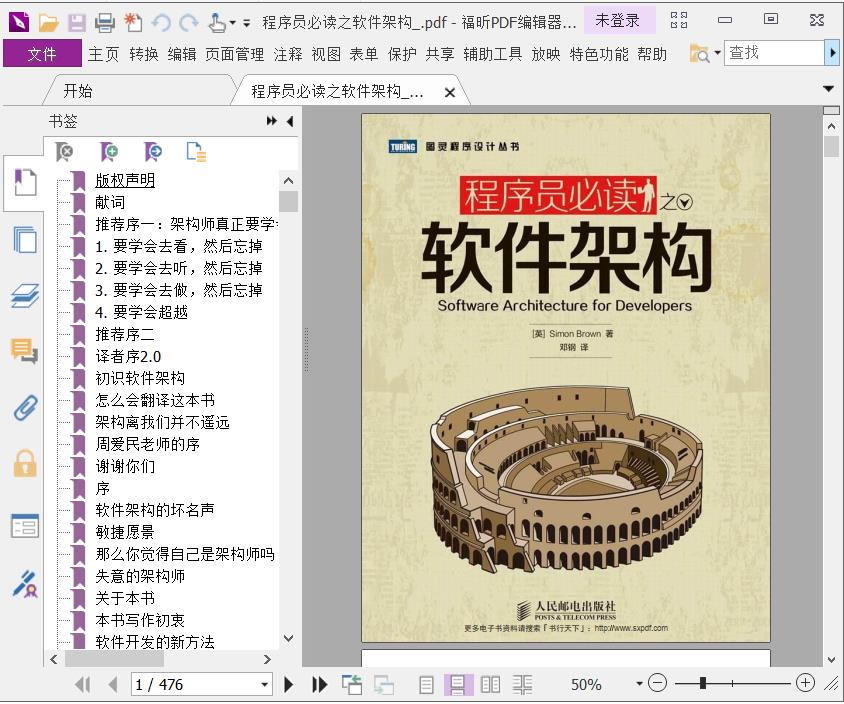Open the digital signatures pen panel icon
The image size is (844, 704).
(25, 584)
